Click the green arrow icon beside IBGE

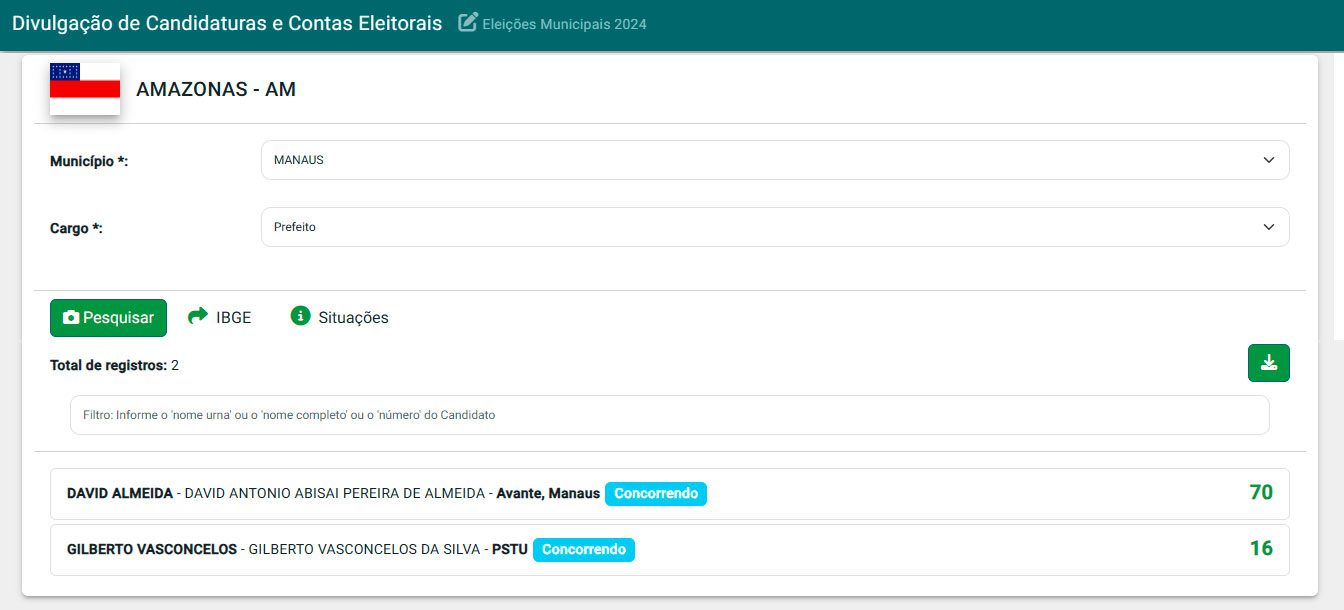point(198,316)
